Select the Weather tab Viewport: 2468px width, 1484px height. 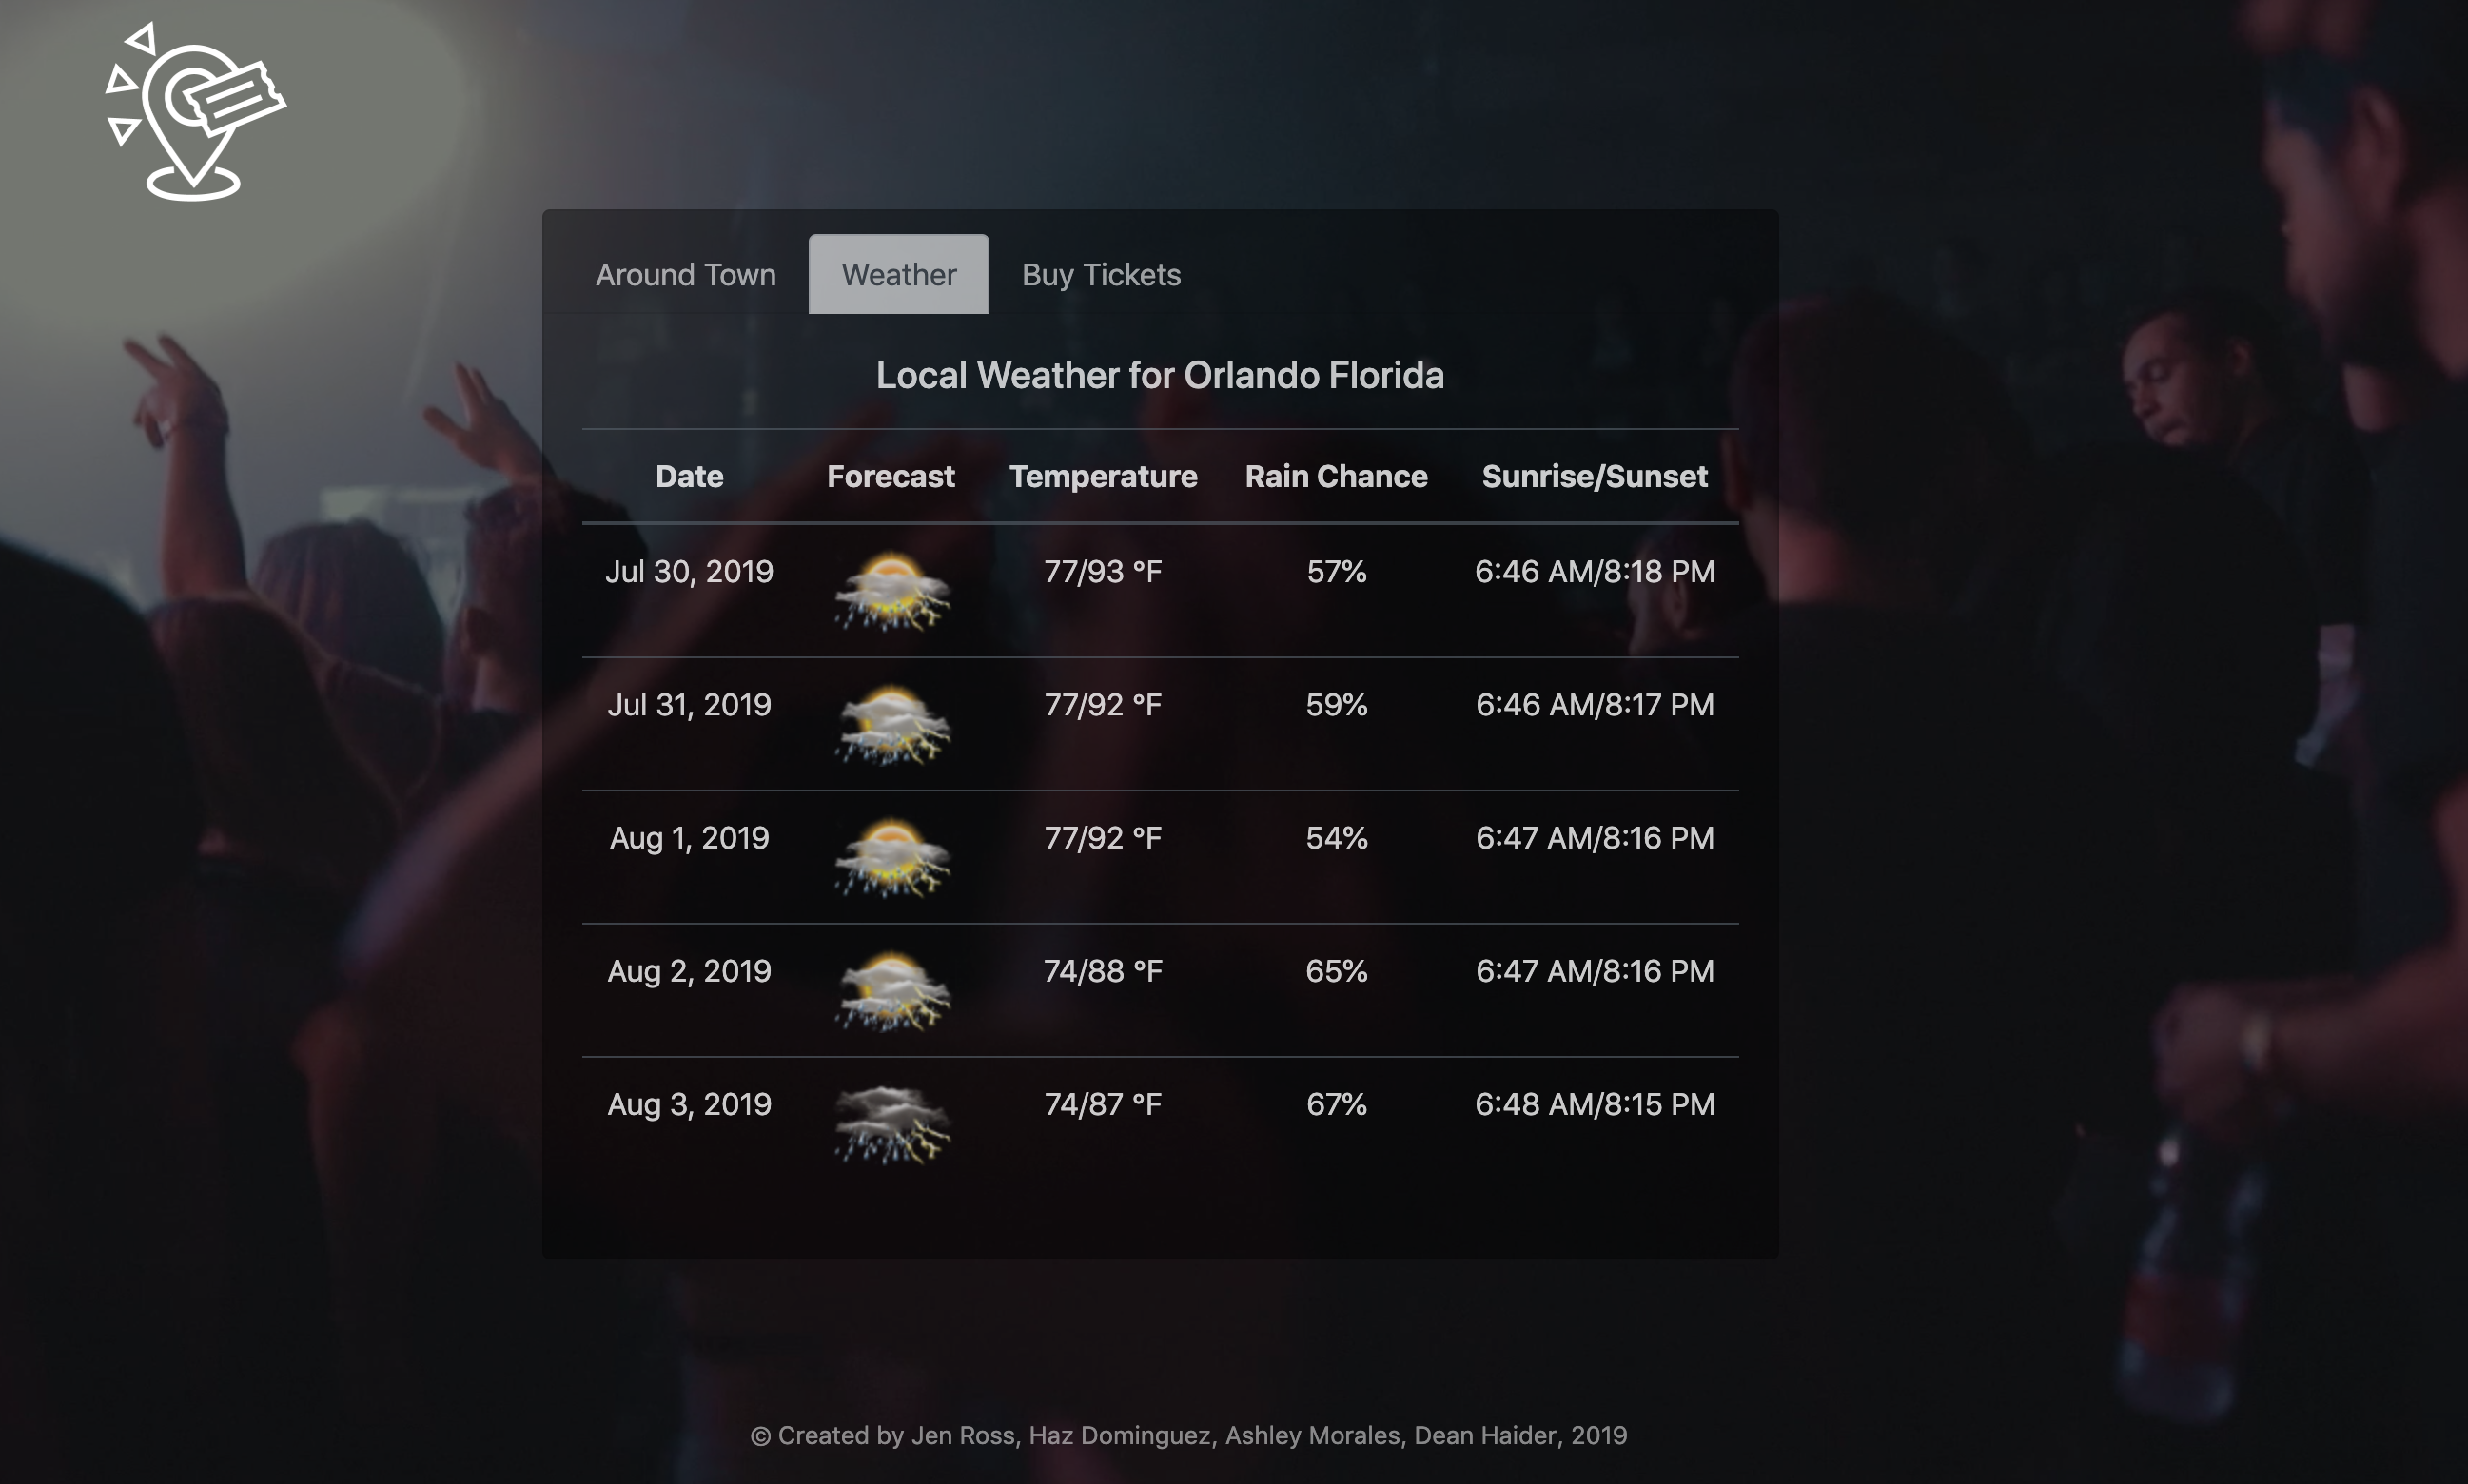[x=898, y=274]
